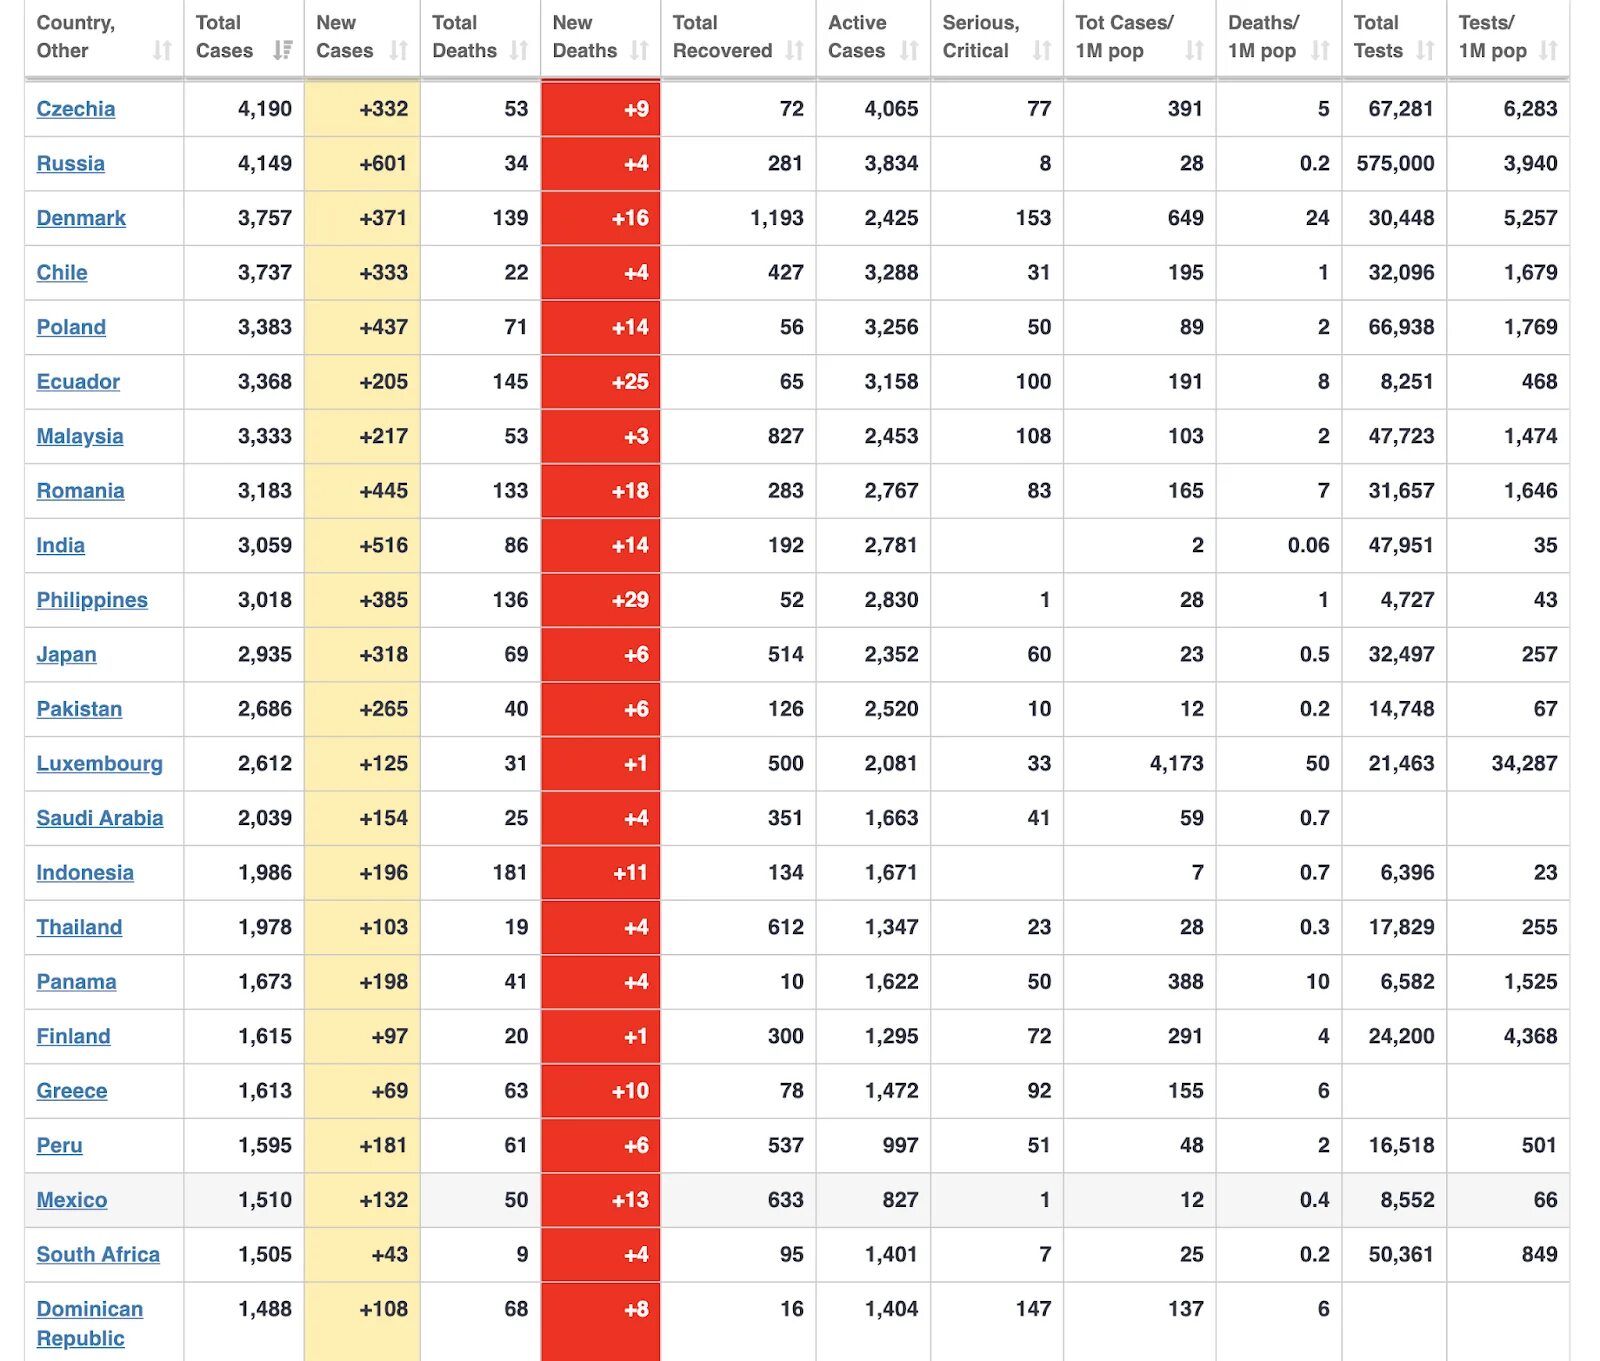The width and height of the screenshot is (1600, 1361).
Task: Open the Saudi Arabia country link
Action: [100, 818]
